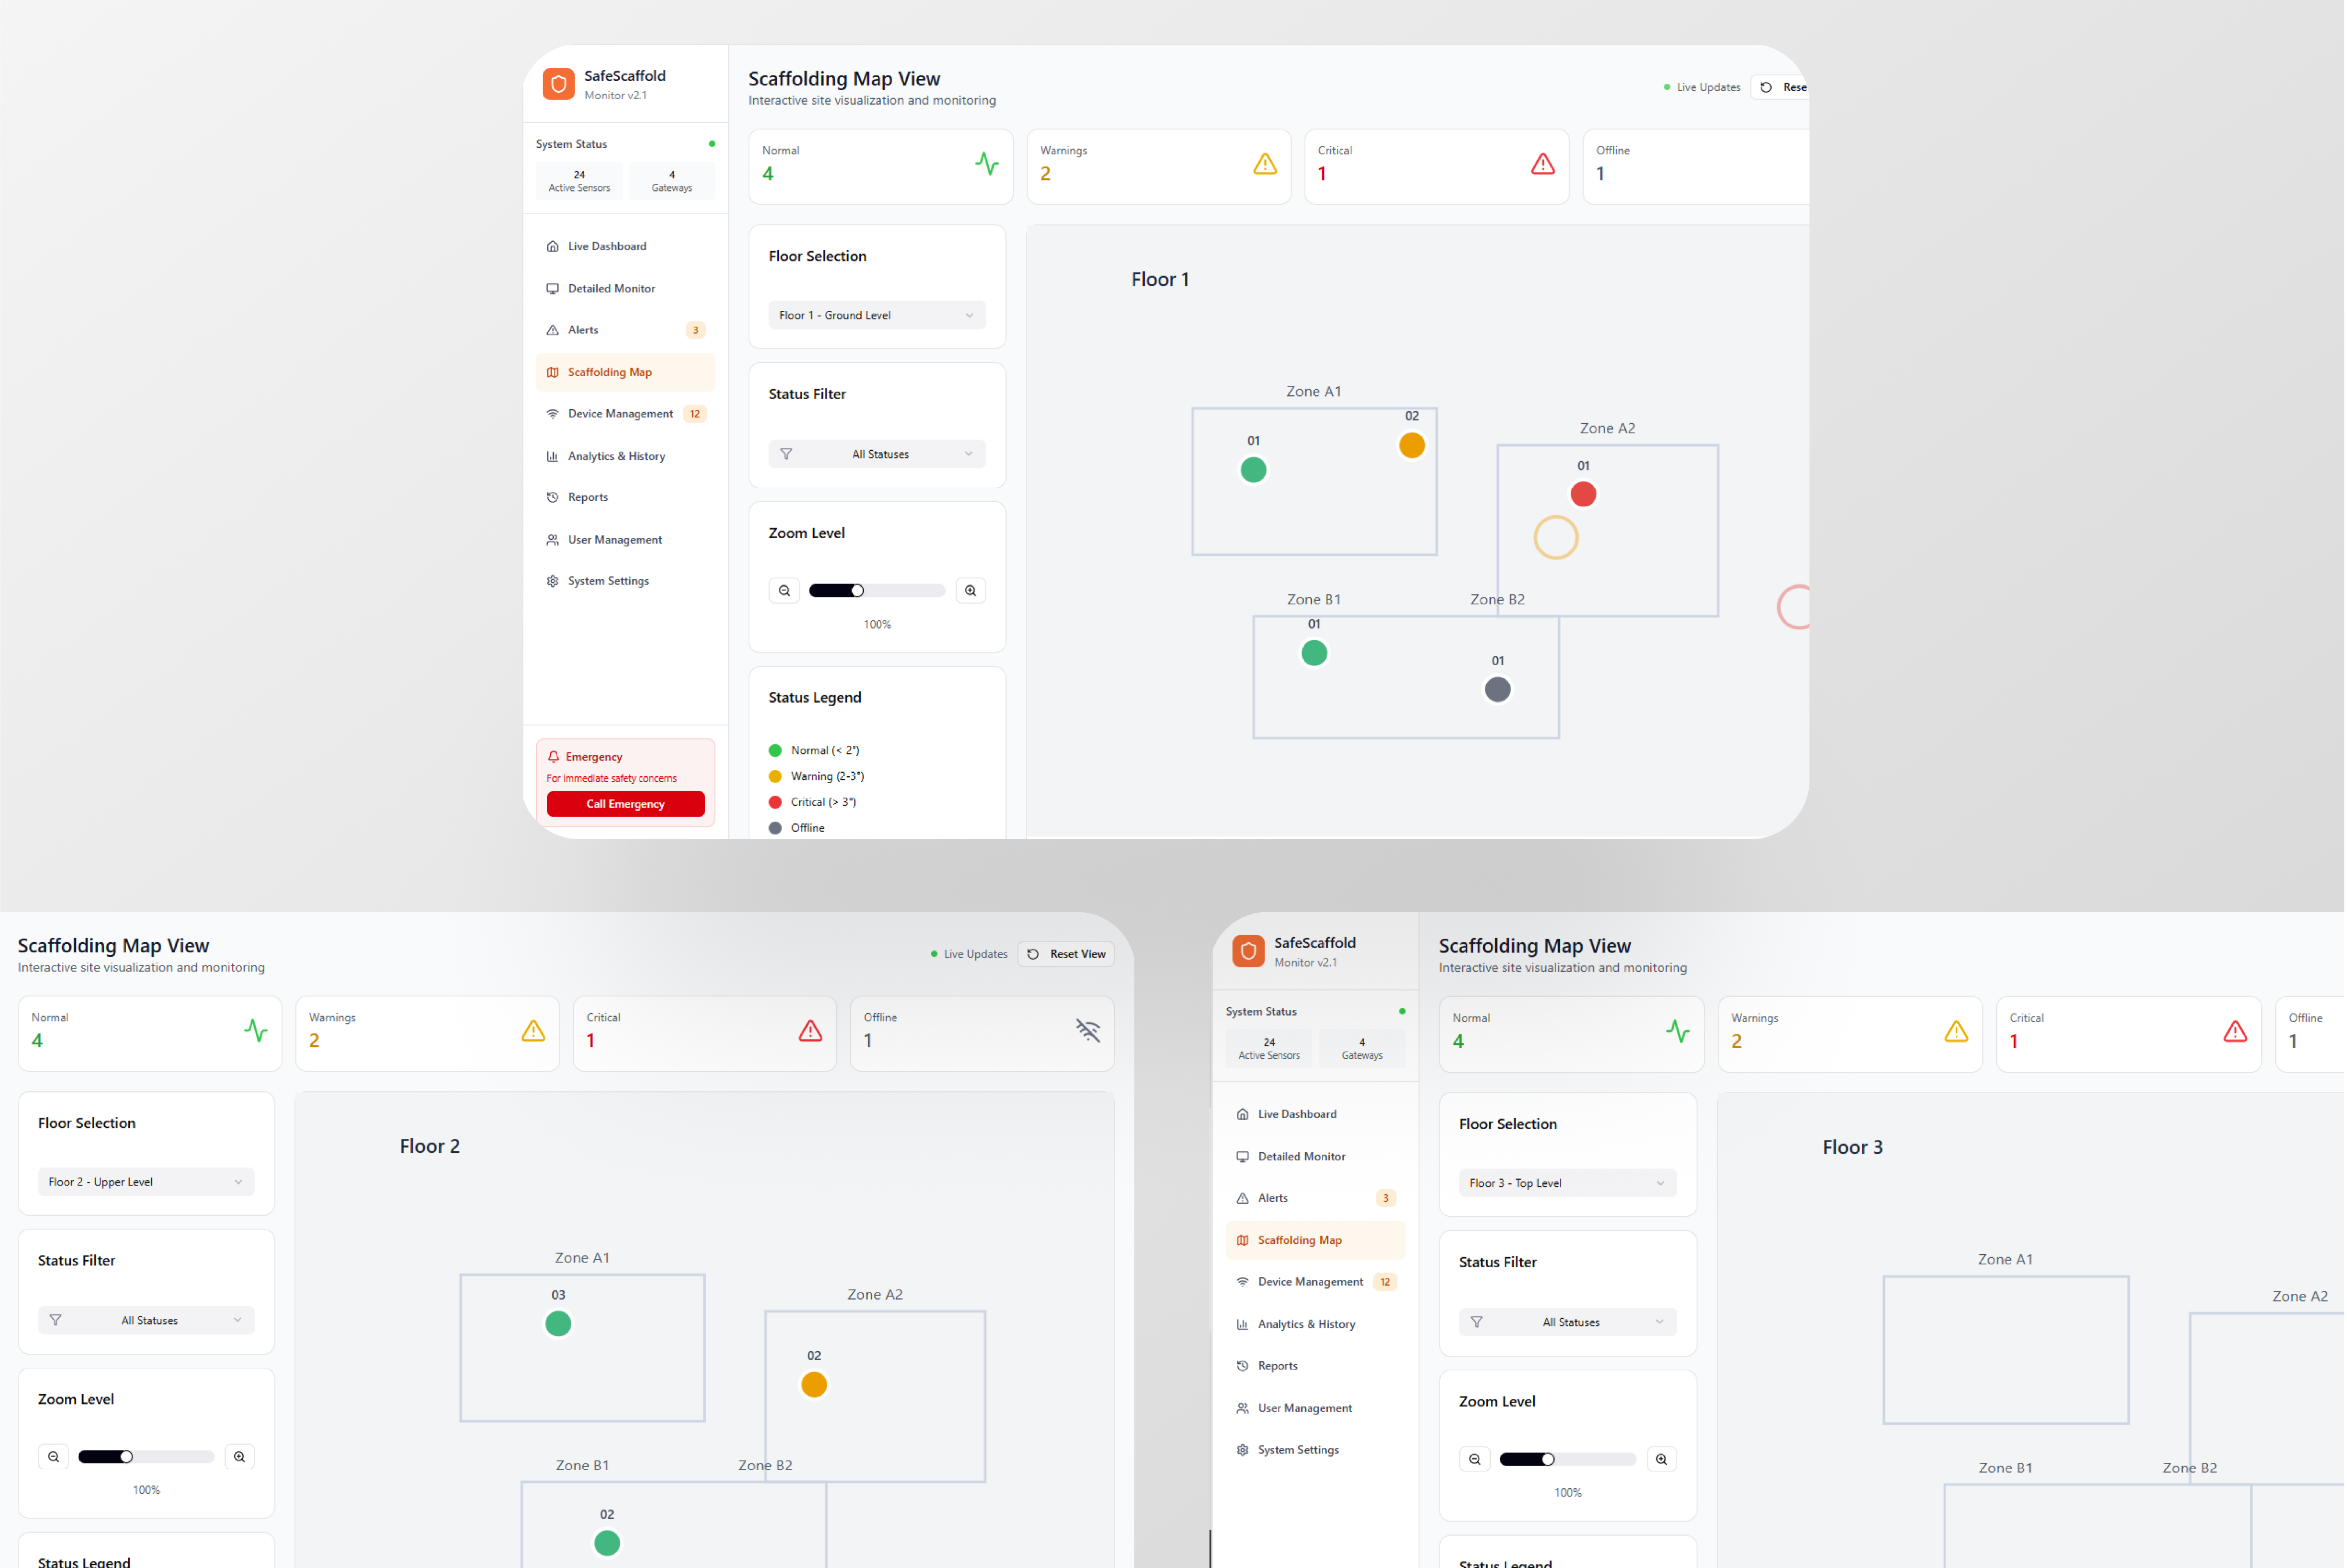Click 'Offline' legend entry in Floor 1 window

798,829
